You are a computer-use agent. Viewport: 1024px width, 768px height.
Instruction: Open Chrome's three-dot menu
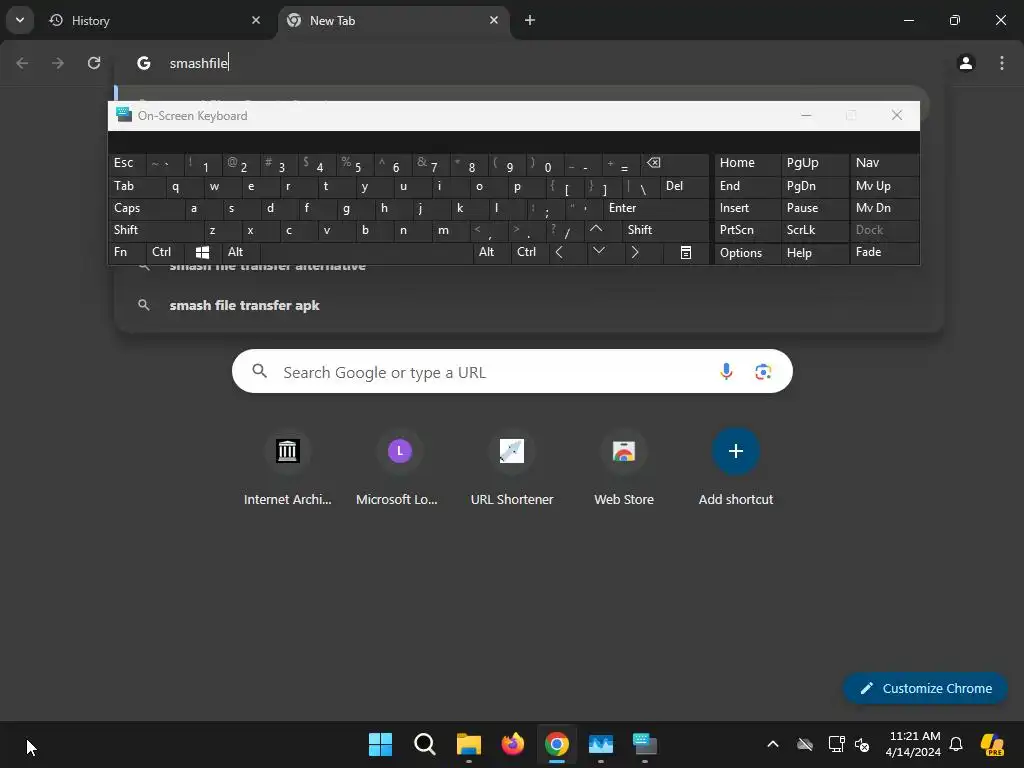pyautogui.click(x=1002, y=63)
